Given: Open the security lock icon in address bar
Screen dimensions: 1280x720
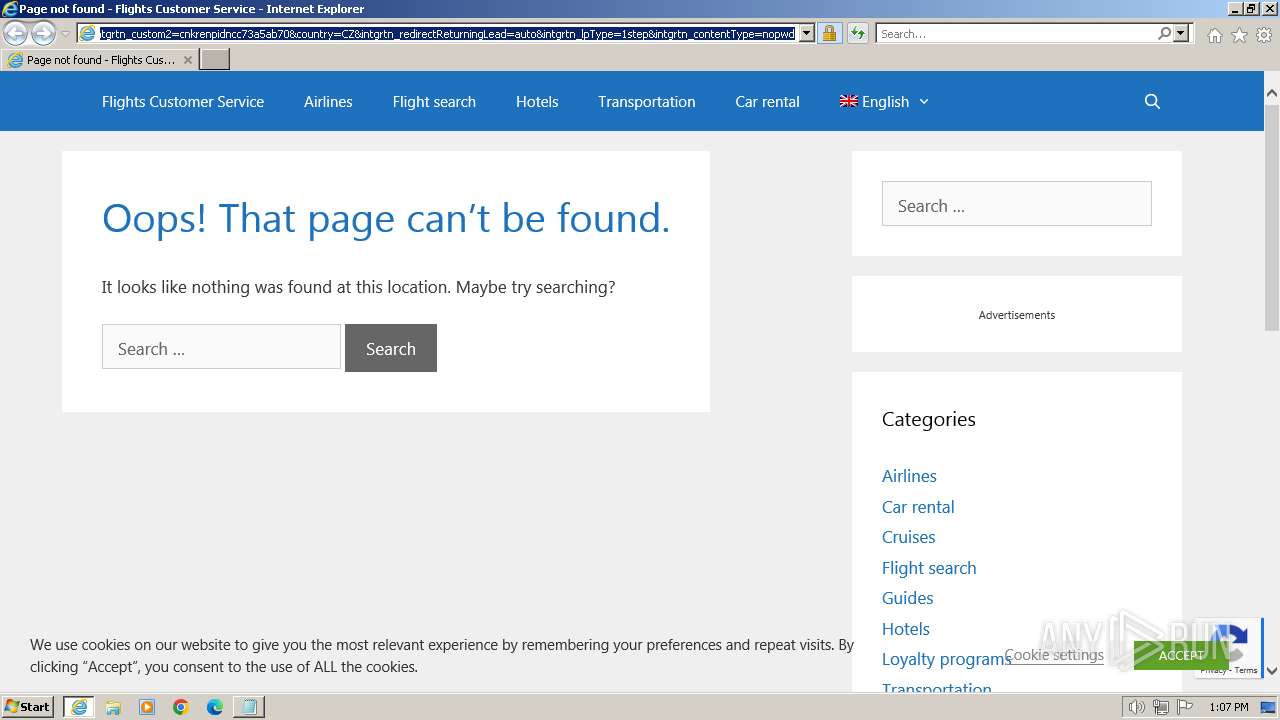Looking at the screenshot, I should click(829, 34).
